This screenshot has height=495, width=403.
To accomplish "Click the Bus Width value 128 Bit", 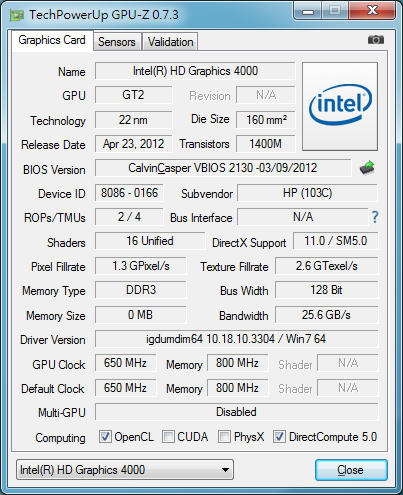I will pyautogui.click(x=327, y=290).
